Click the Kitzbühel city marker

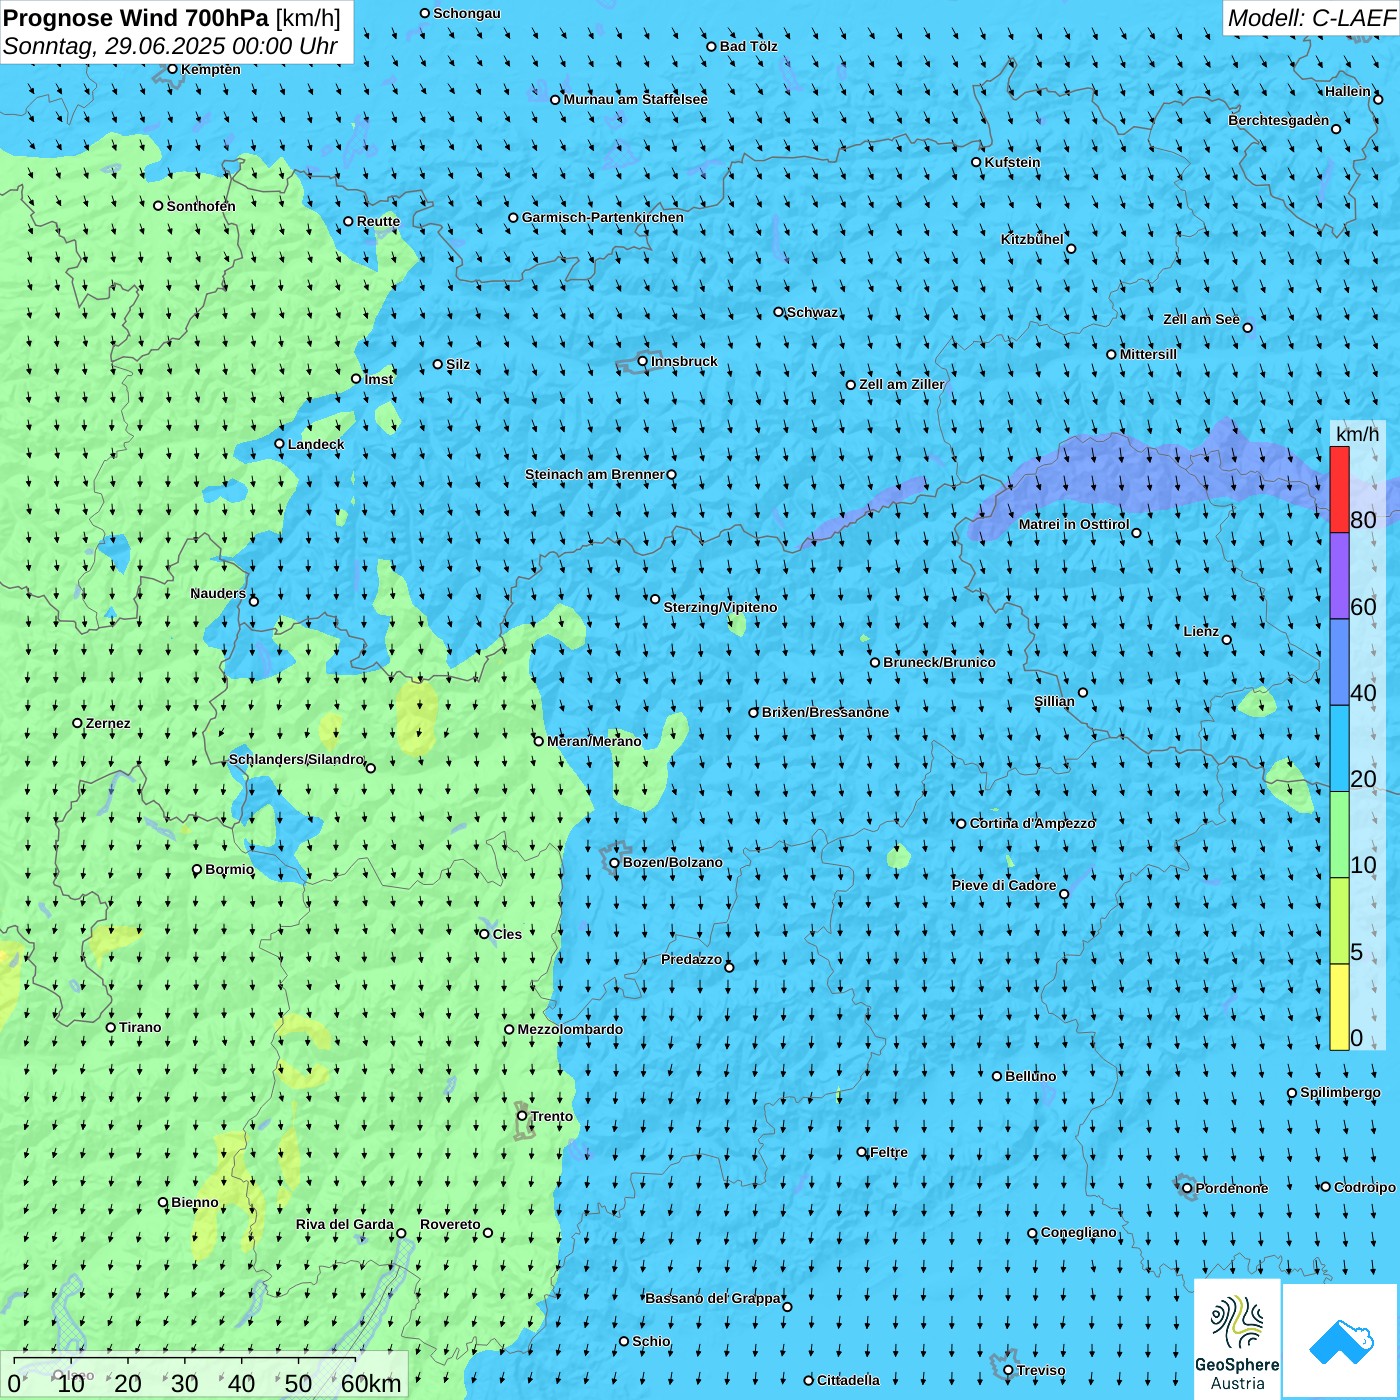click(1071, 249)
